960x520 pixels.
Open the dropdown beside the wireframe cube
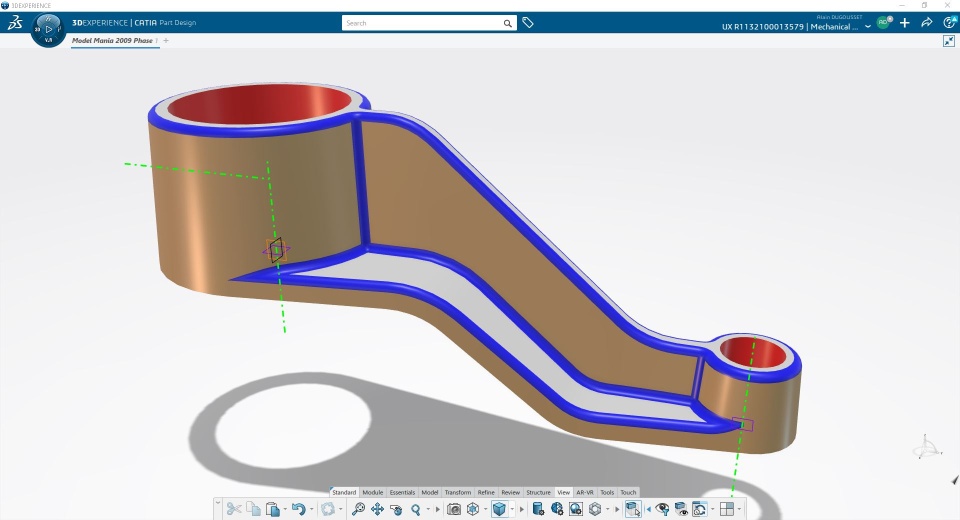pyautogui.click(x=486, y=510)
